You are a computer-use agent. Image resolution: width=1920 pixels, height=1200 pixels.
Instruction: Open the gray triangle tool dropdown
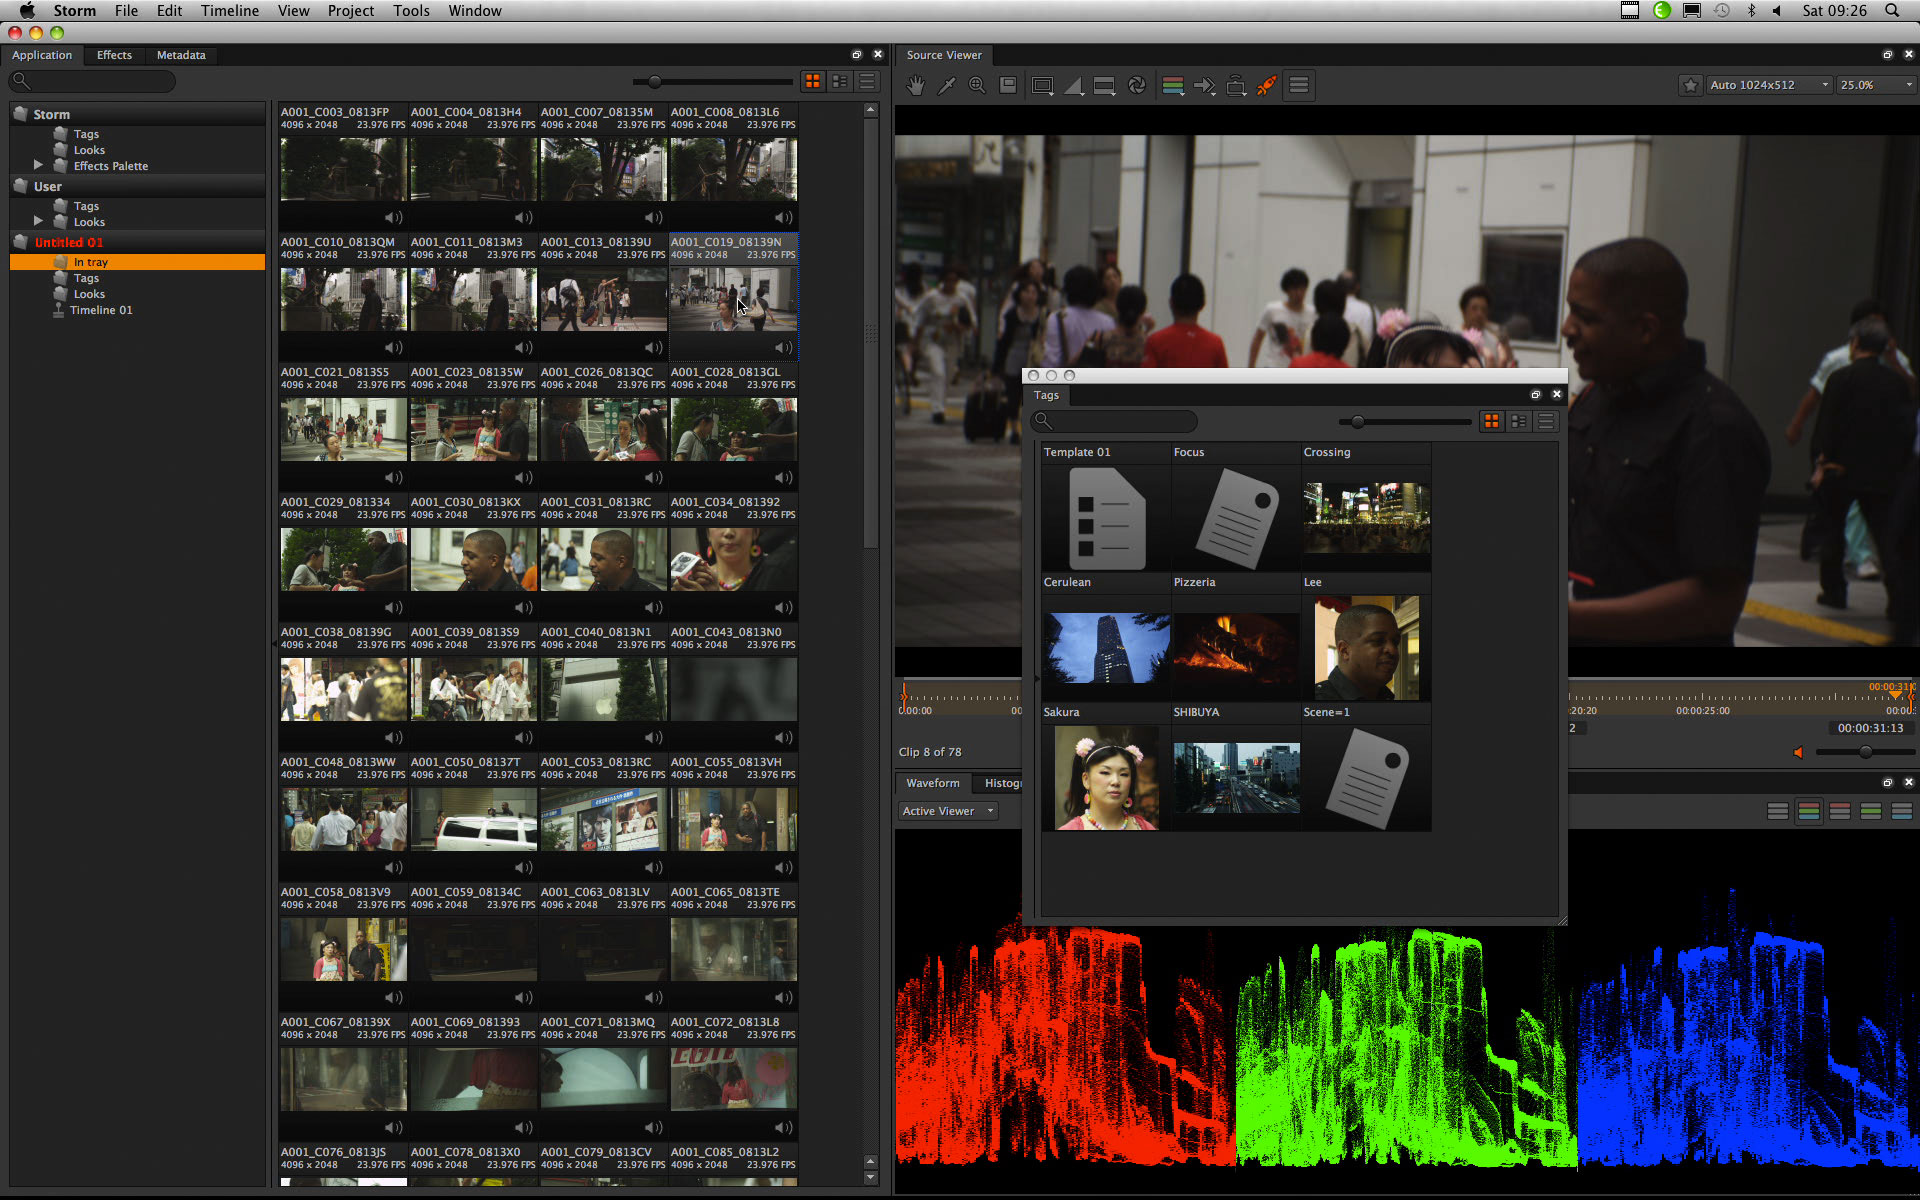1074,86
